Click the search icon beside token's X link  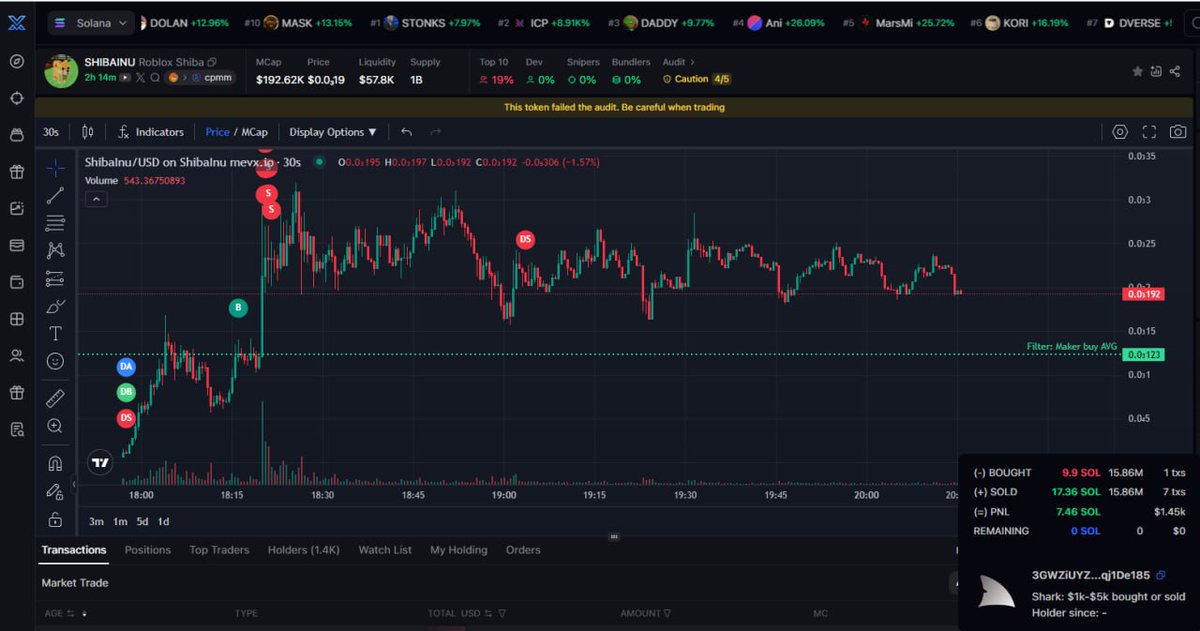(x=155, y=77)
